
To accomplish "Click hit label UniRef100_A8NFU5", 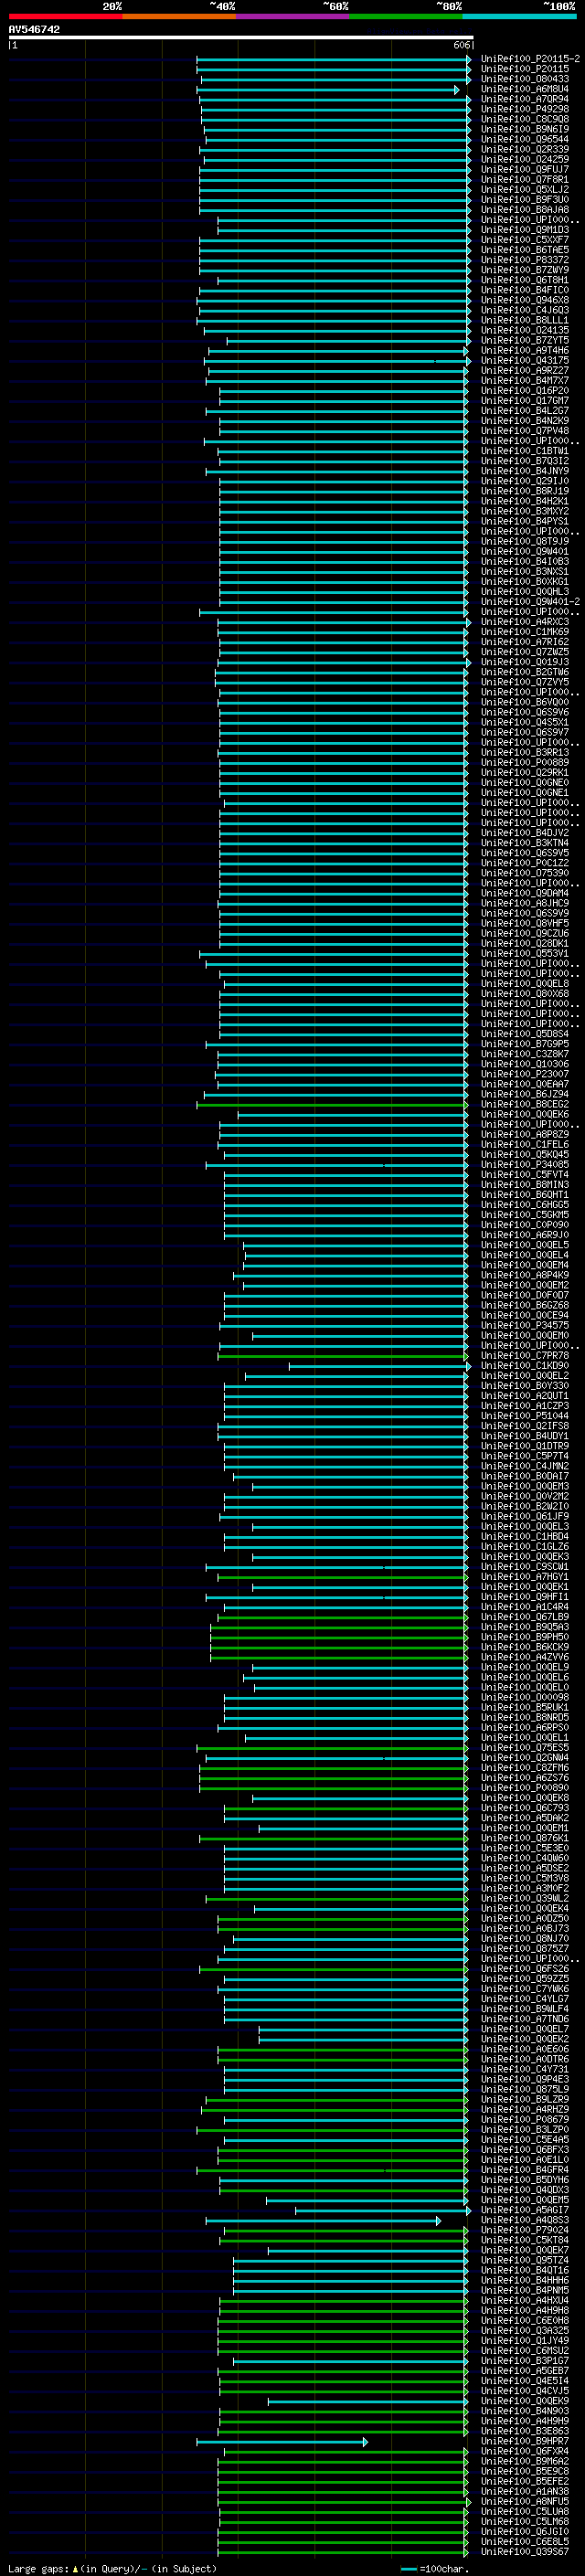I will point(525,2501).
